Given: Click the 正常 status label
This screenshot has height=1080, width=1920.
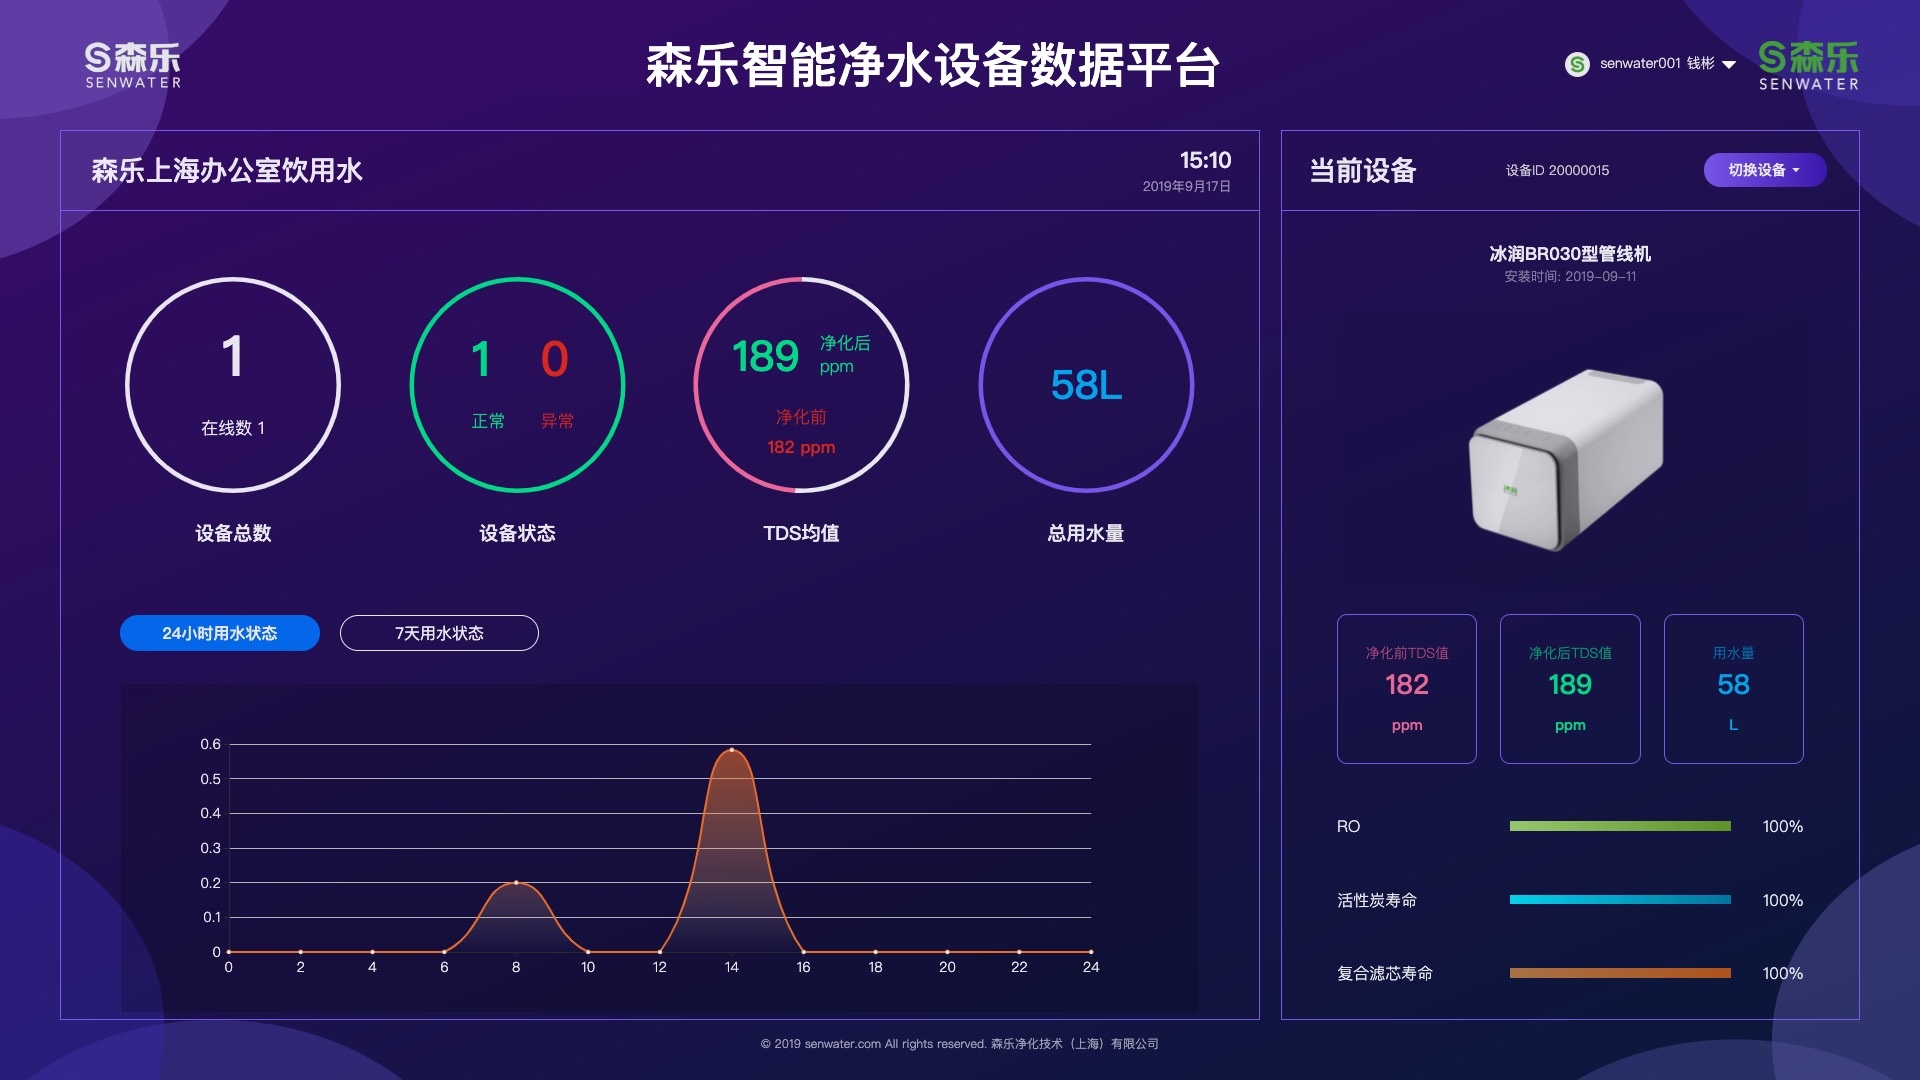Looking at the screenshot, I should [488, 421].
